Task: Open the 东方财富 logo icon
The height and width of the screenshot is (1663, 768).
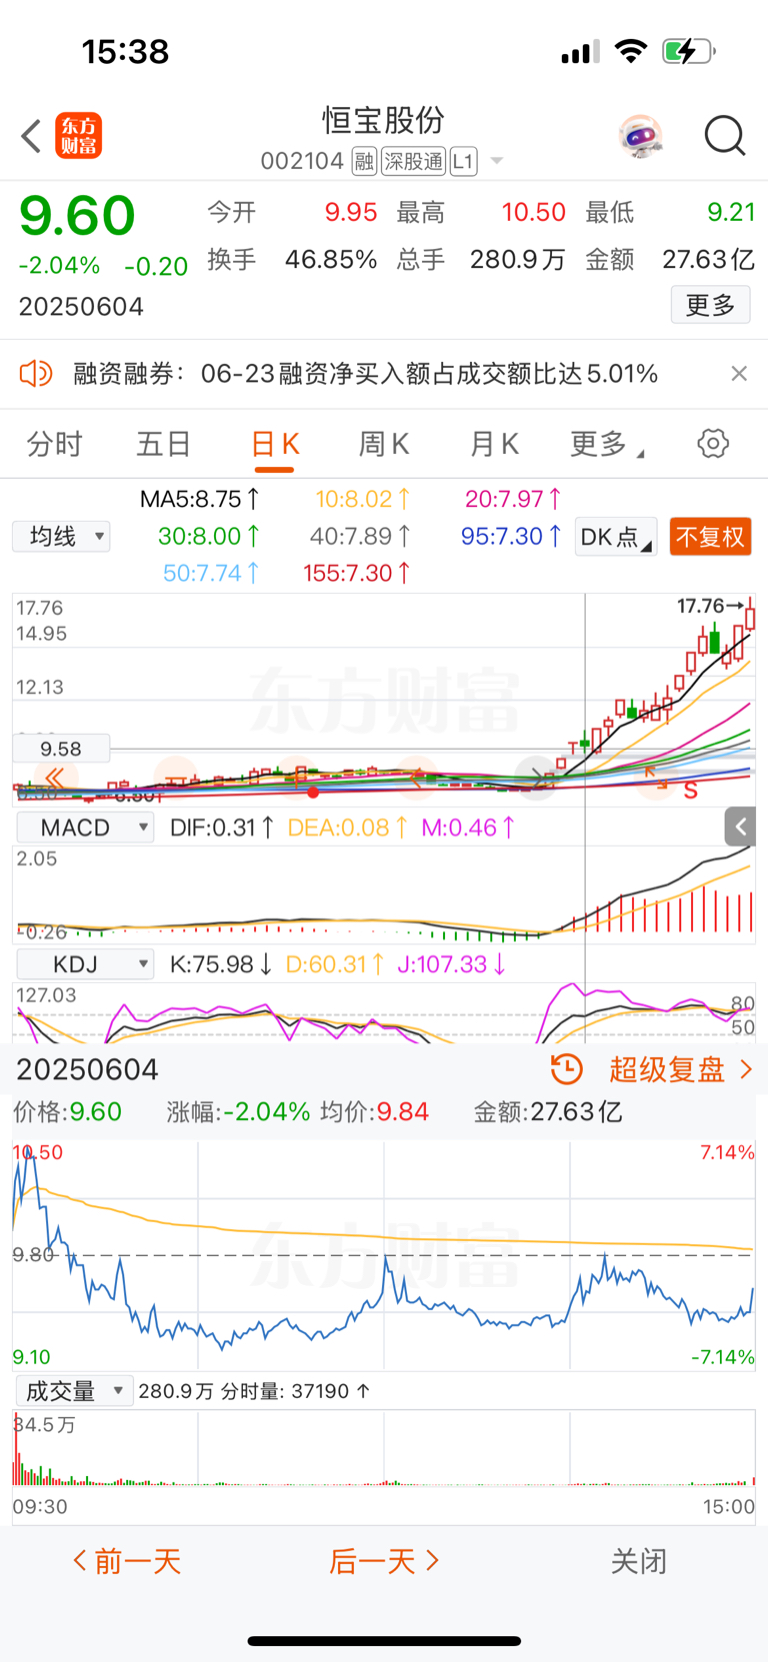Action: pyautogui.click(x=78, y=136)
